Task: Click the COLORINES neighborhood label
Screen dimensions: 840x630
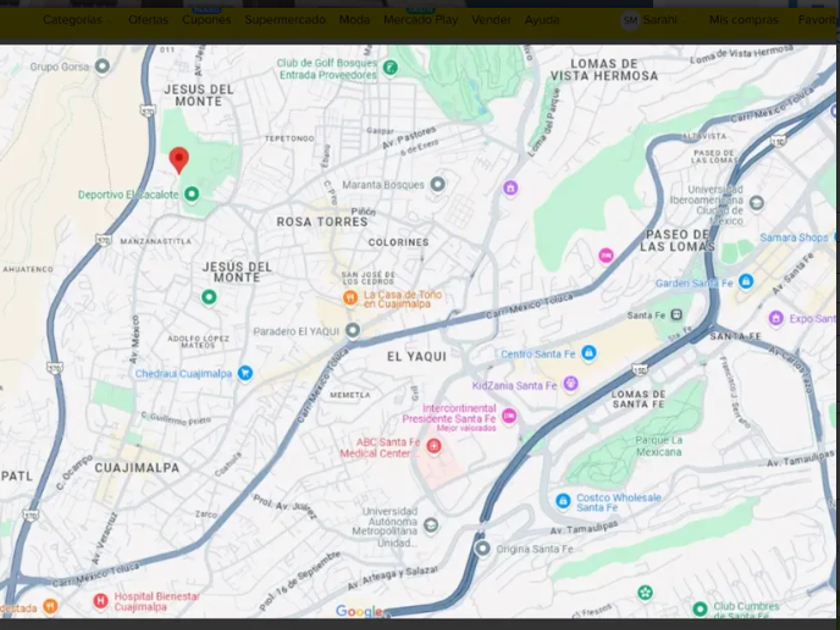Action: [399, 243]
